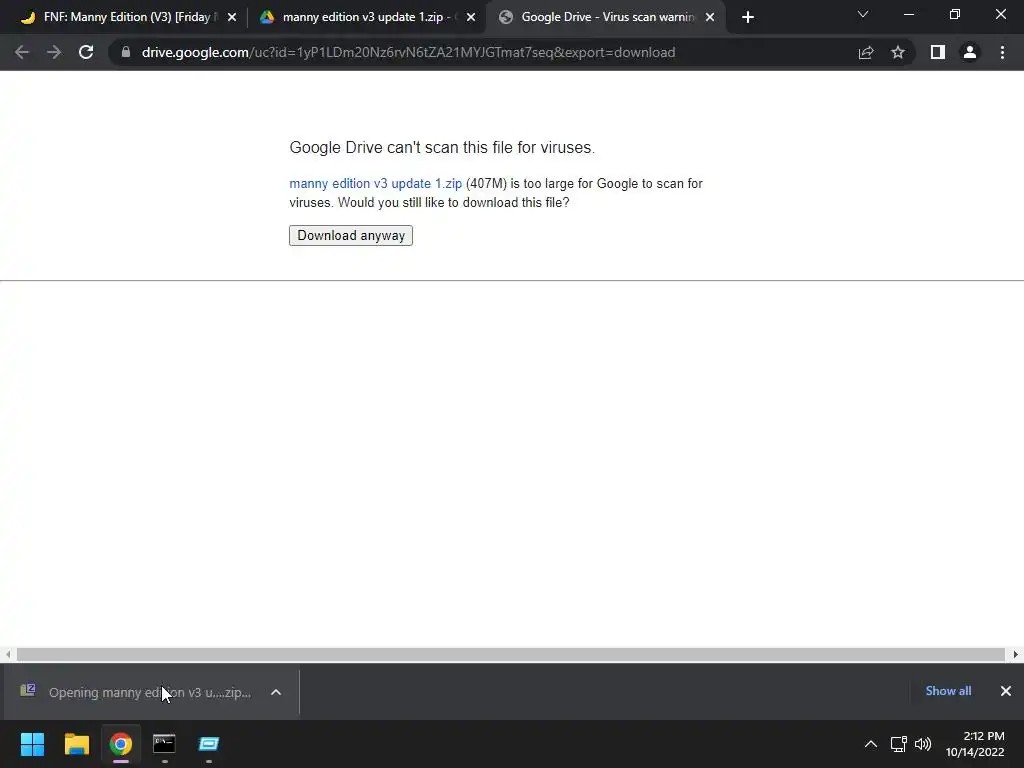The height and width of the screenshot is (768, 1024).
Task: Open the blue window app on taskbar
Action: (208, 744)
